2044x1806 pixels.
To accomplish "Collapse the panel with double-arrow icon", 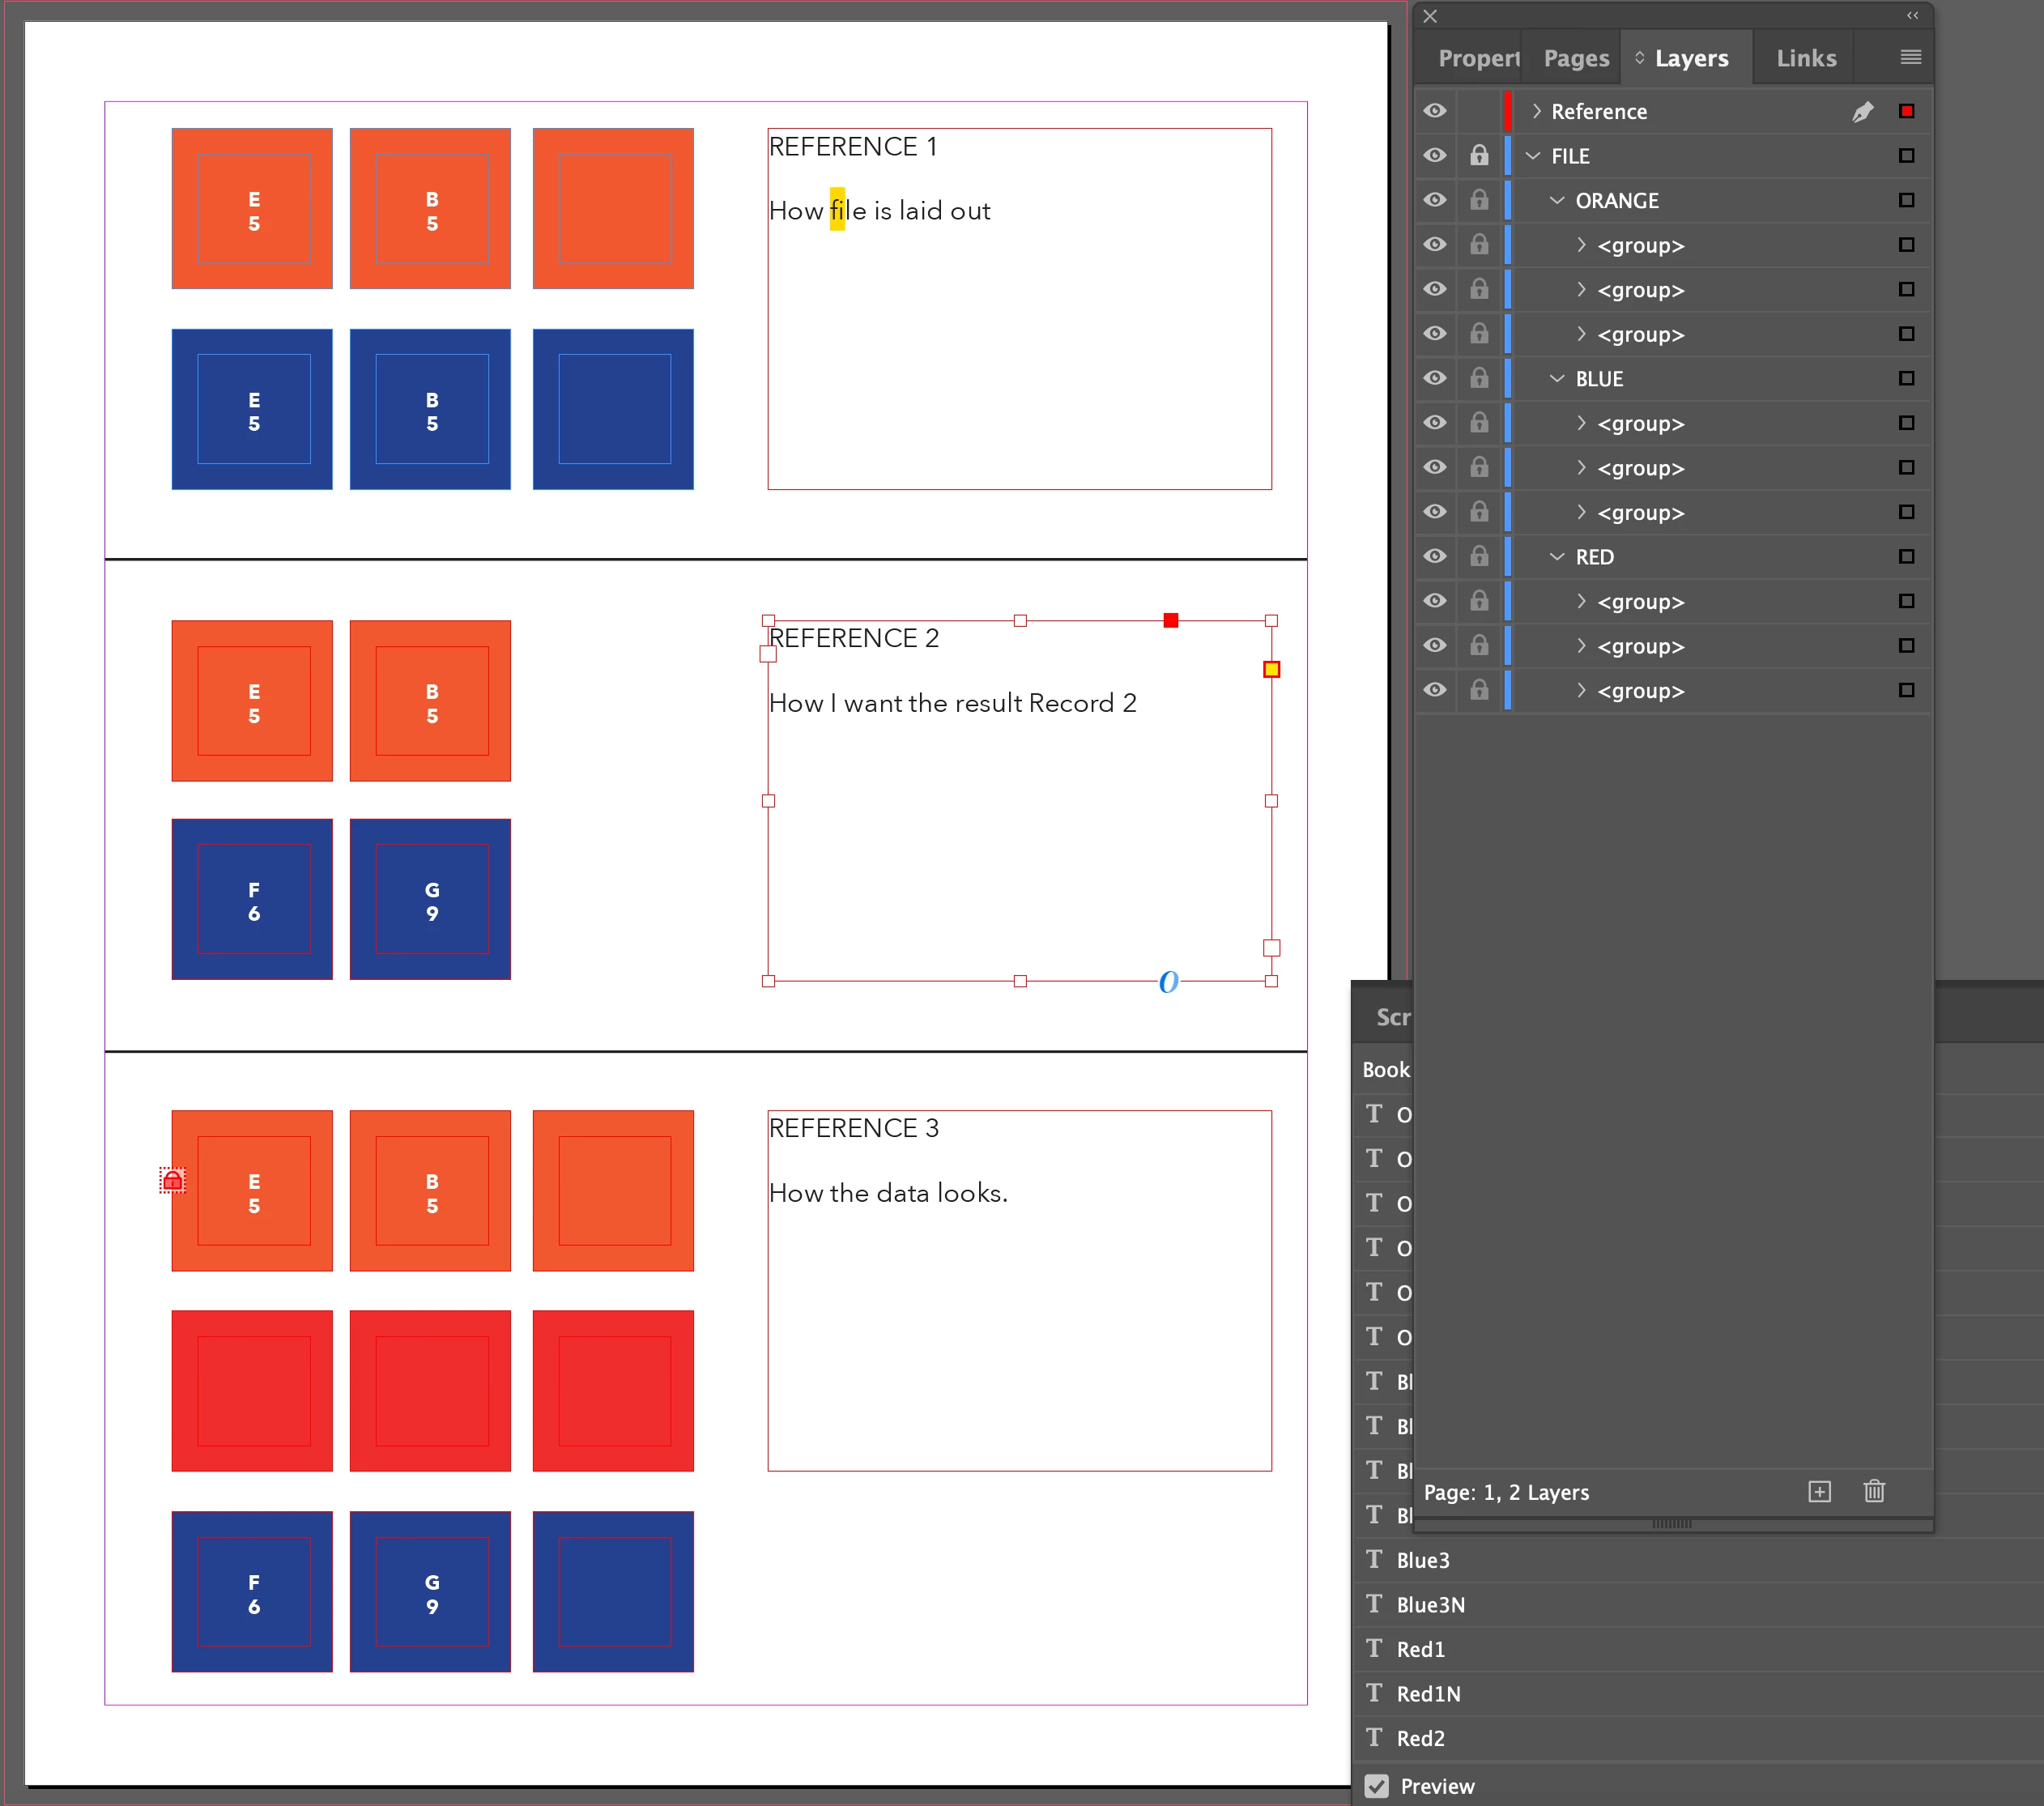I will pyautogui.click(x=1912, y=16).
